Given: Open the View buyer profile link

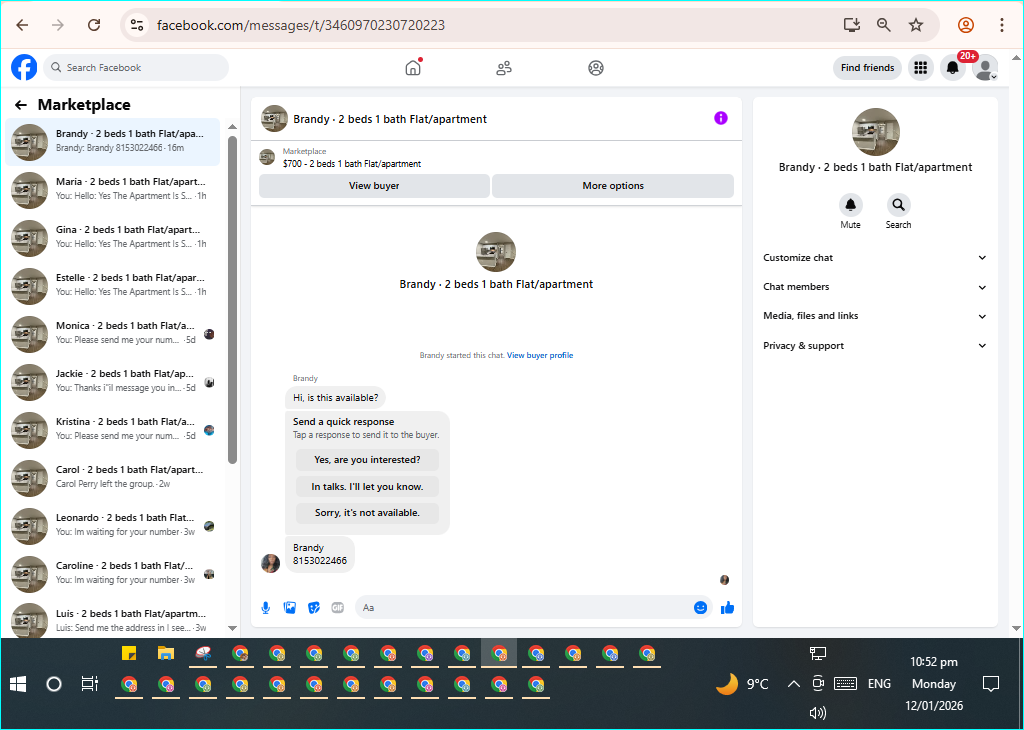Looking at the screenshot, I should pos(540,355).
